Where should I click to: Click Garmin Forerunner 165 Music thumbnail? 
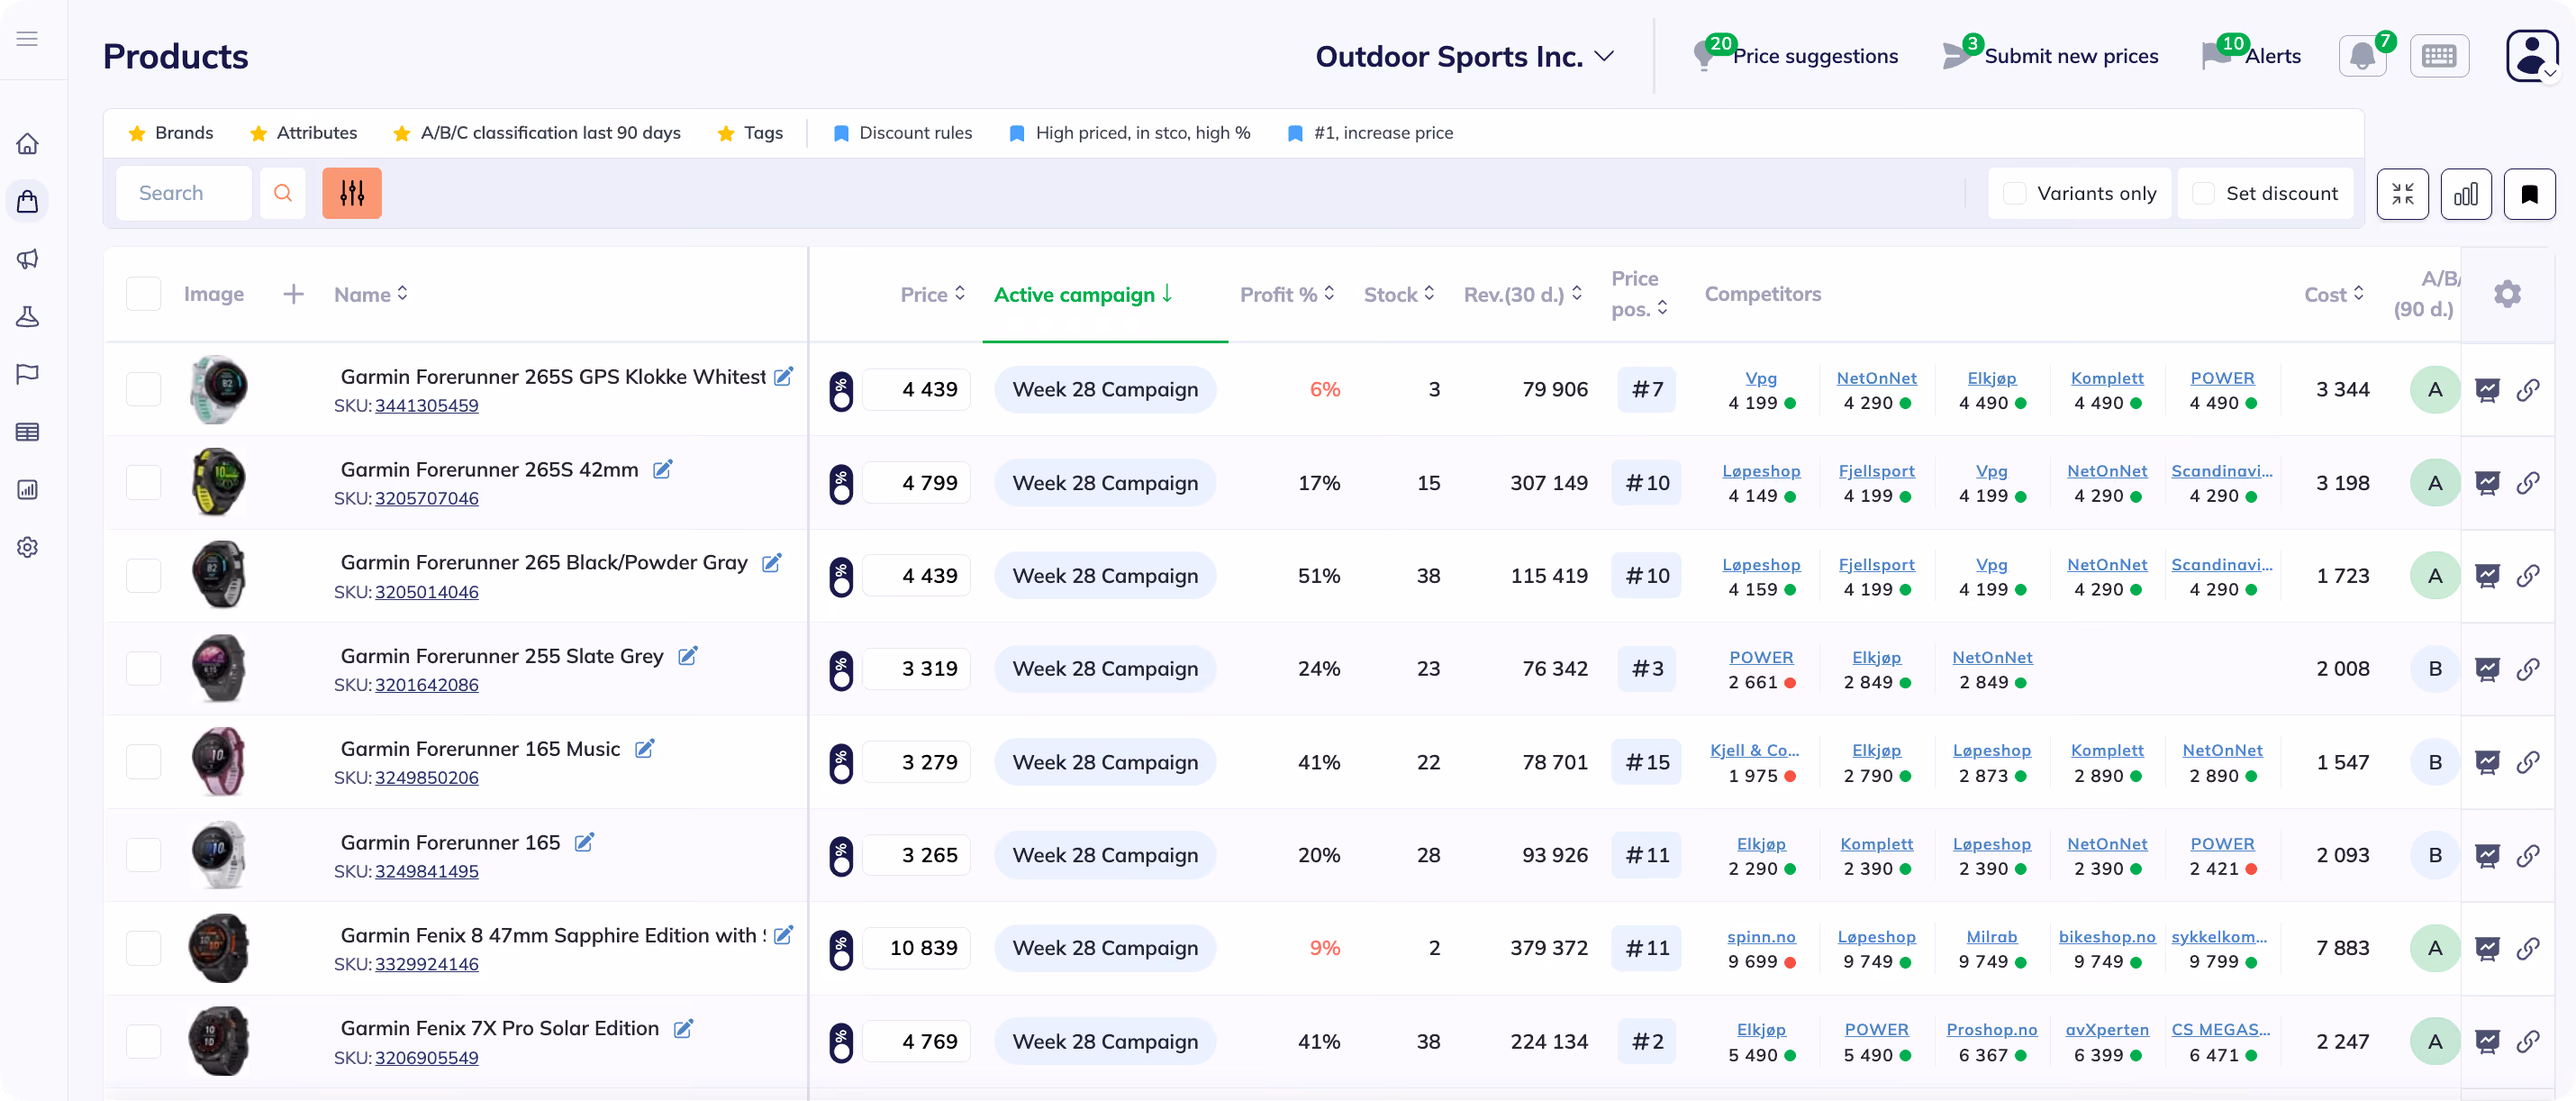coord(219,762)
